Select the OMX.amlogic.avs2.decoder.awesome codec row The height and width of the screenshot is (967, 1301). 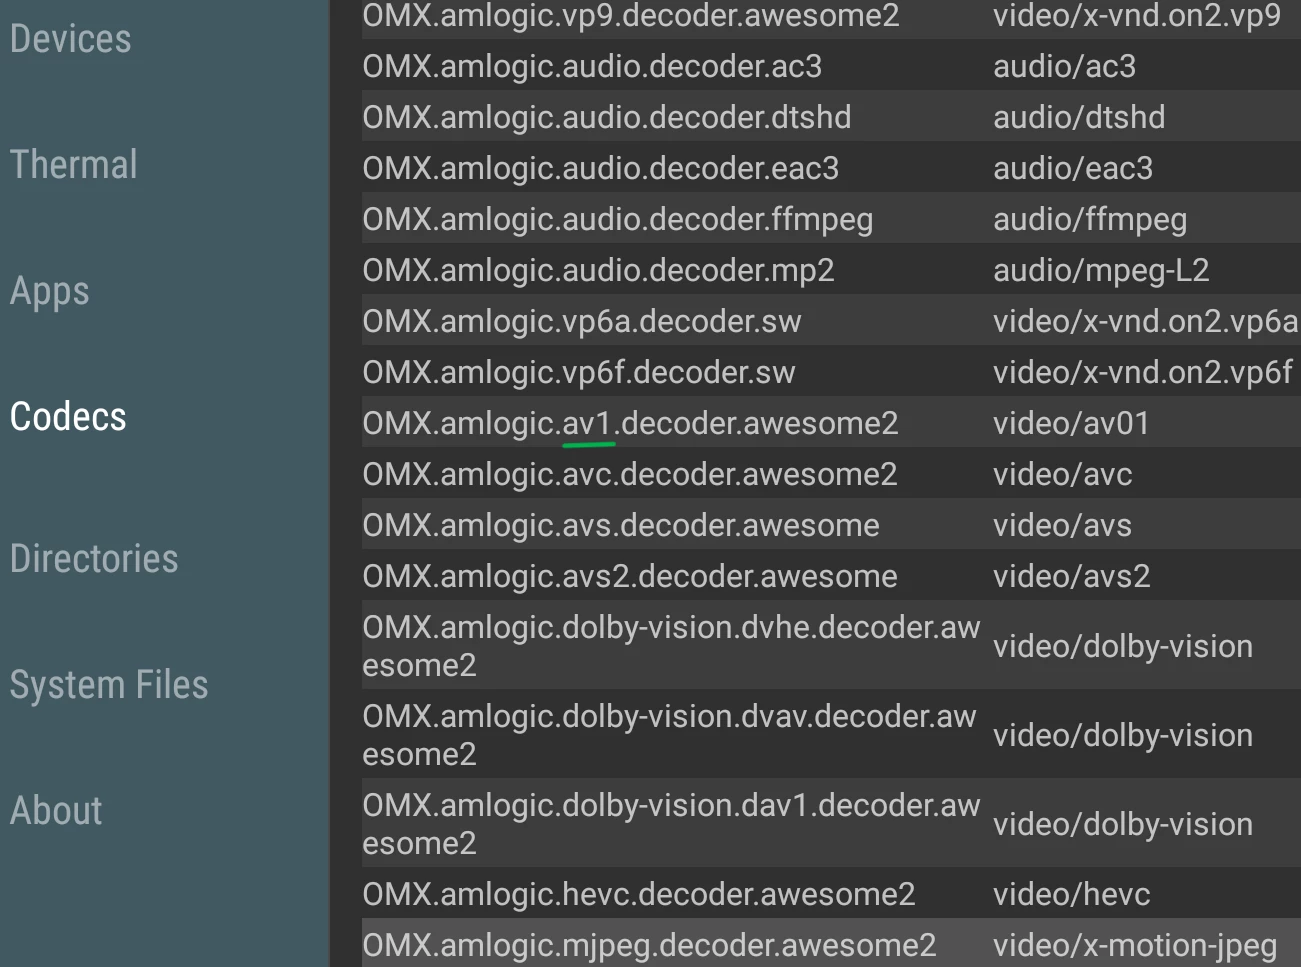click(630, 577)
